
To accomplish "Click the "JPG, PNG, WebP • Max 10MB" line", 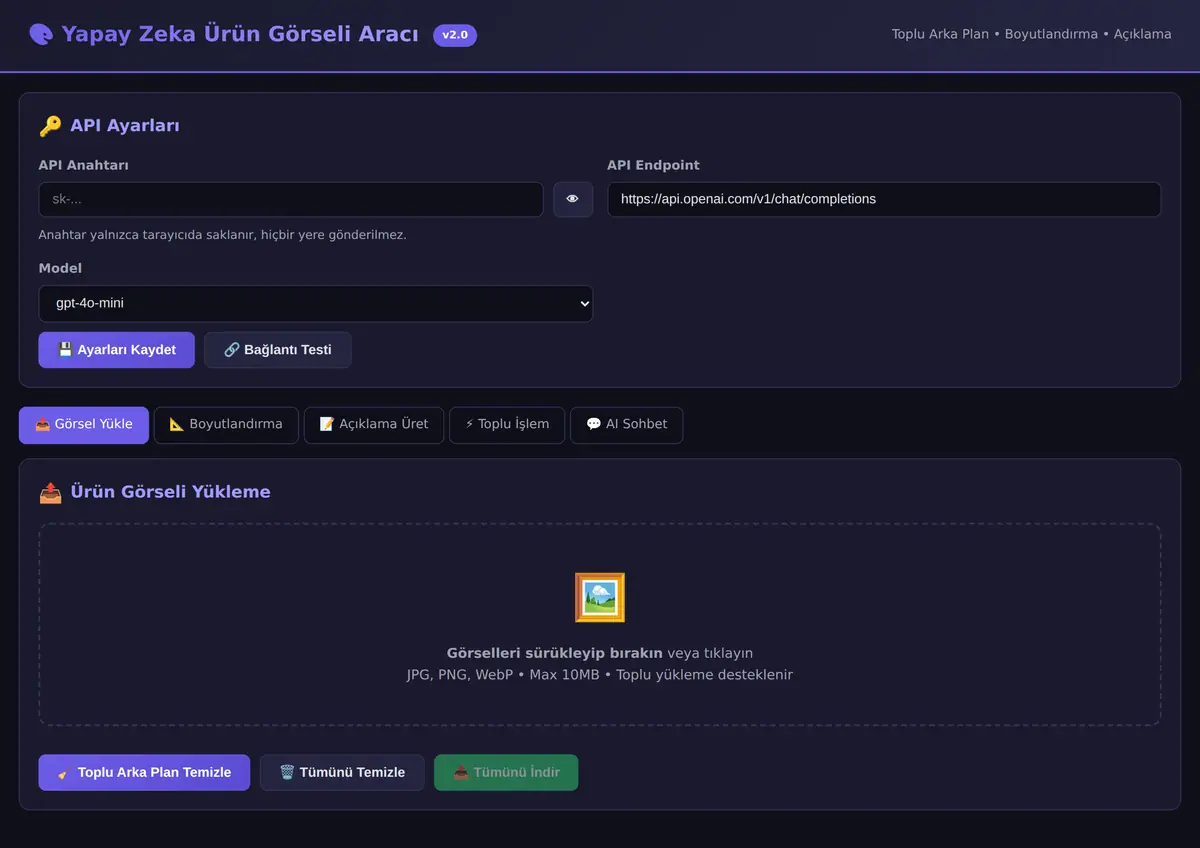I will tap(600, 675).
